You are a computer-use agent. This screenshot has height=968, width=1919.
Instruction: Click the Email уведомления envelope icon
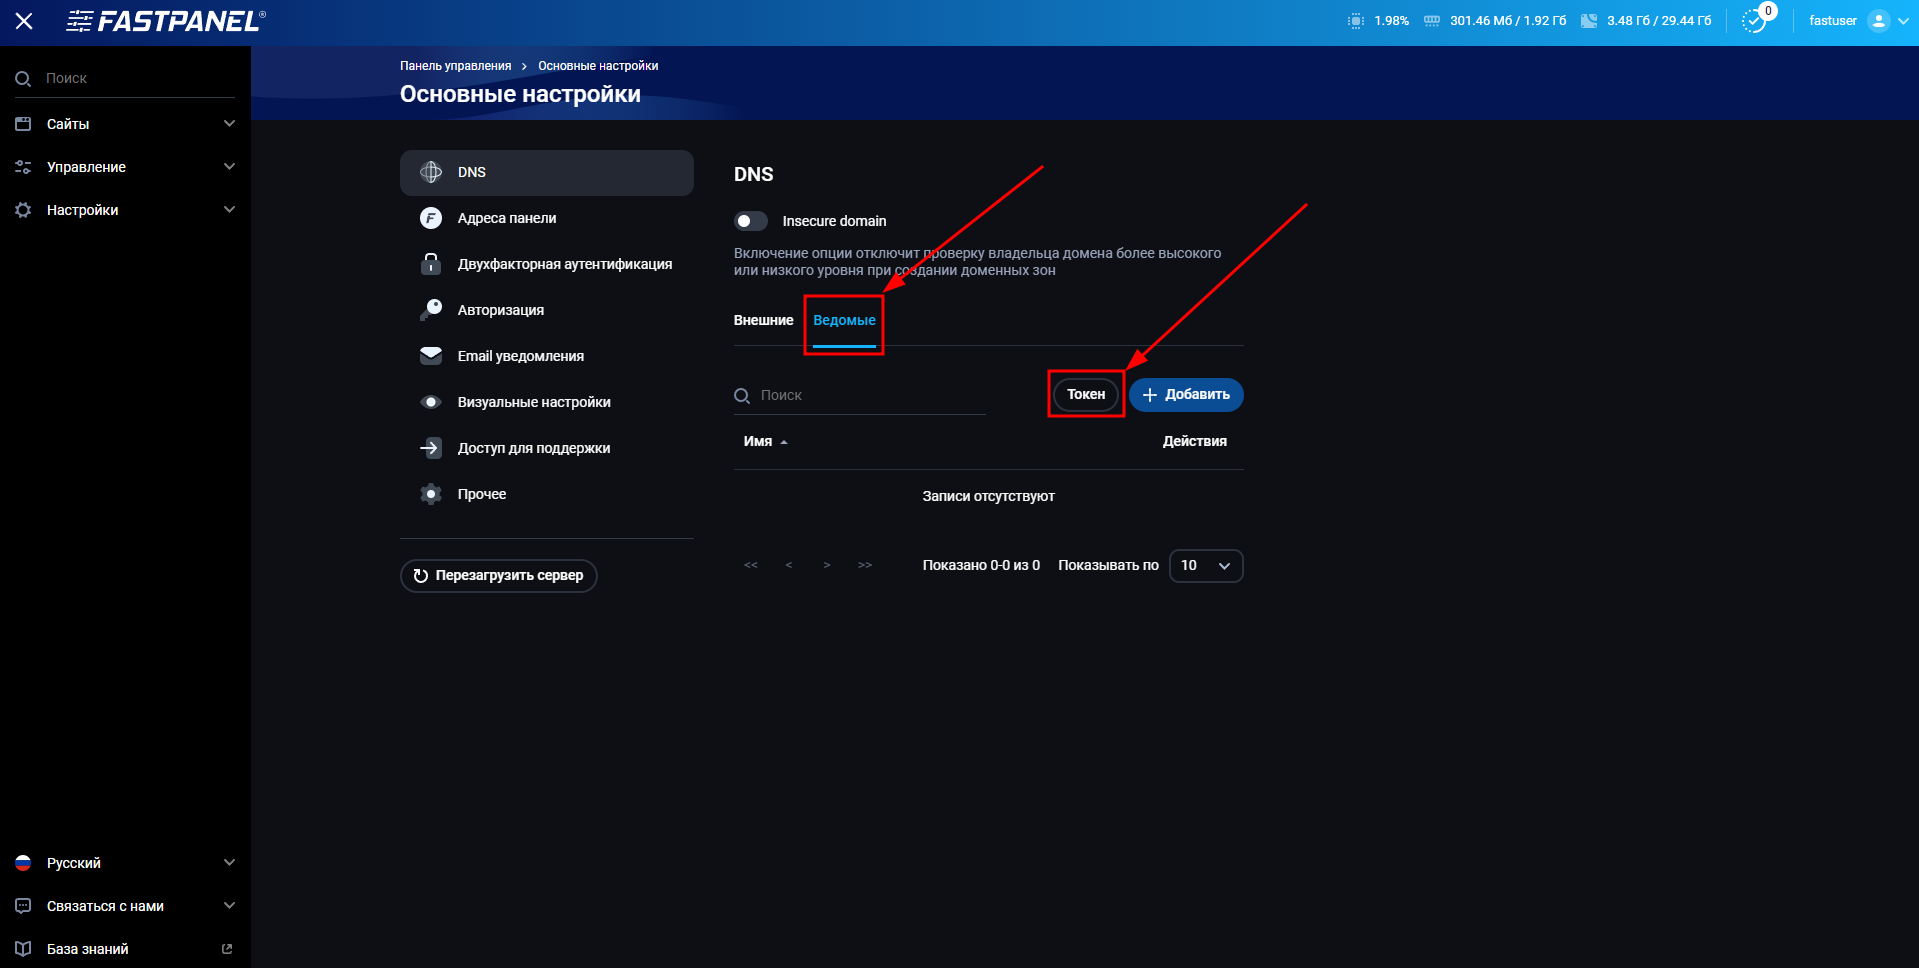point(431,355)
